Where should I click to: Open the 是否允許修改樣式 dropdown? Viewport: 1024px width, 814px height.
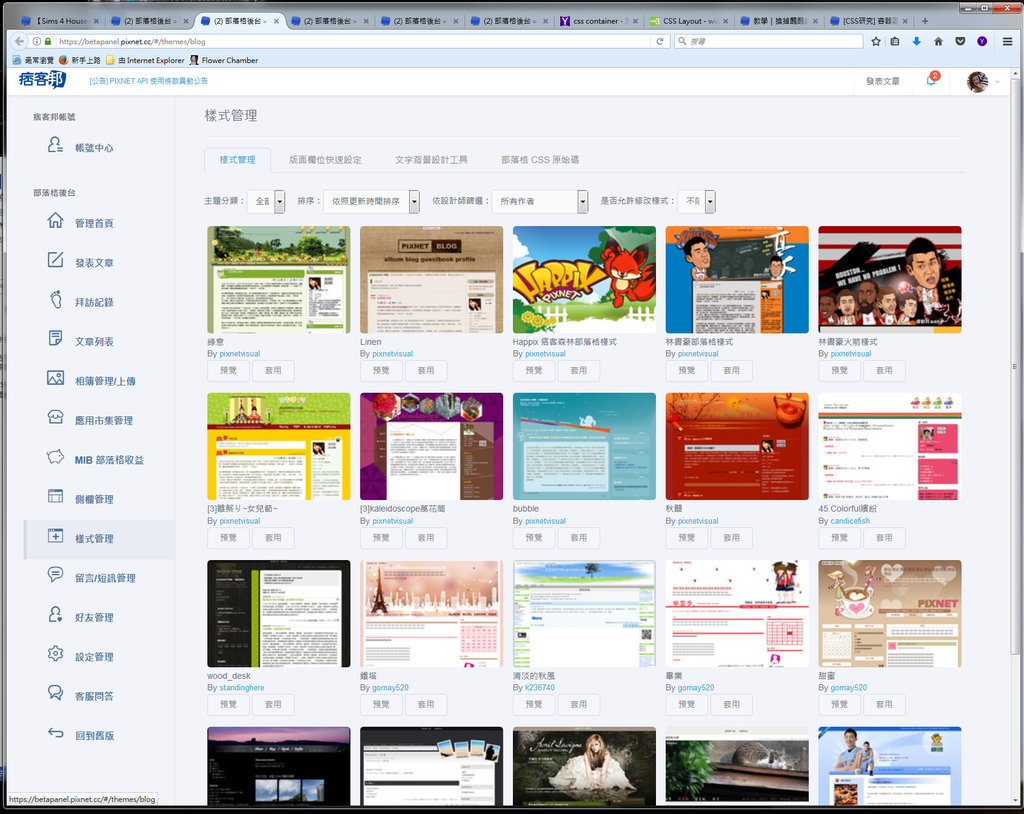click(x=696, y=201)
